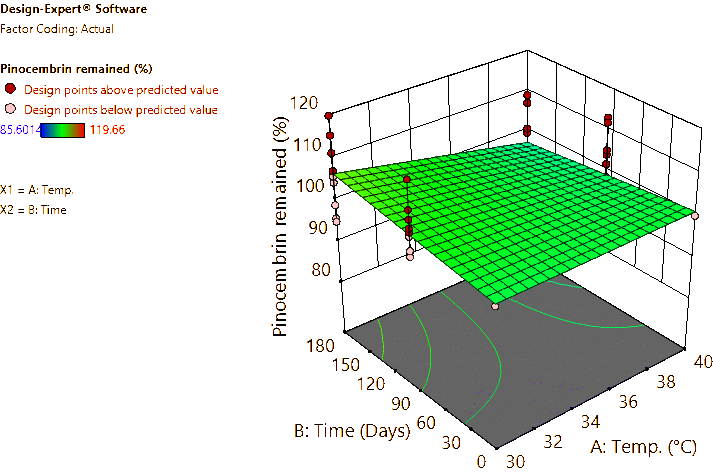
Task: Click the rainbow color gradient legend bar
Action: pyautogui.click(x=62, y=129)
